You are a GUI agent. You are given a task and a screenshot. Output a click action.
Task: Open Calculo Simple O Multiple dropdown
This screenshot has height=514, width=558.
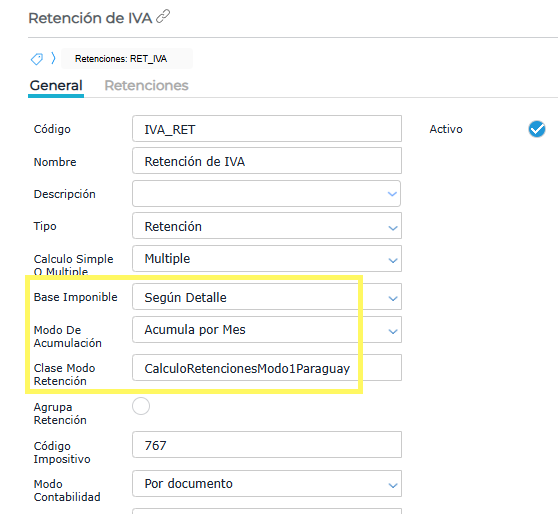point(267,258)
